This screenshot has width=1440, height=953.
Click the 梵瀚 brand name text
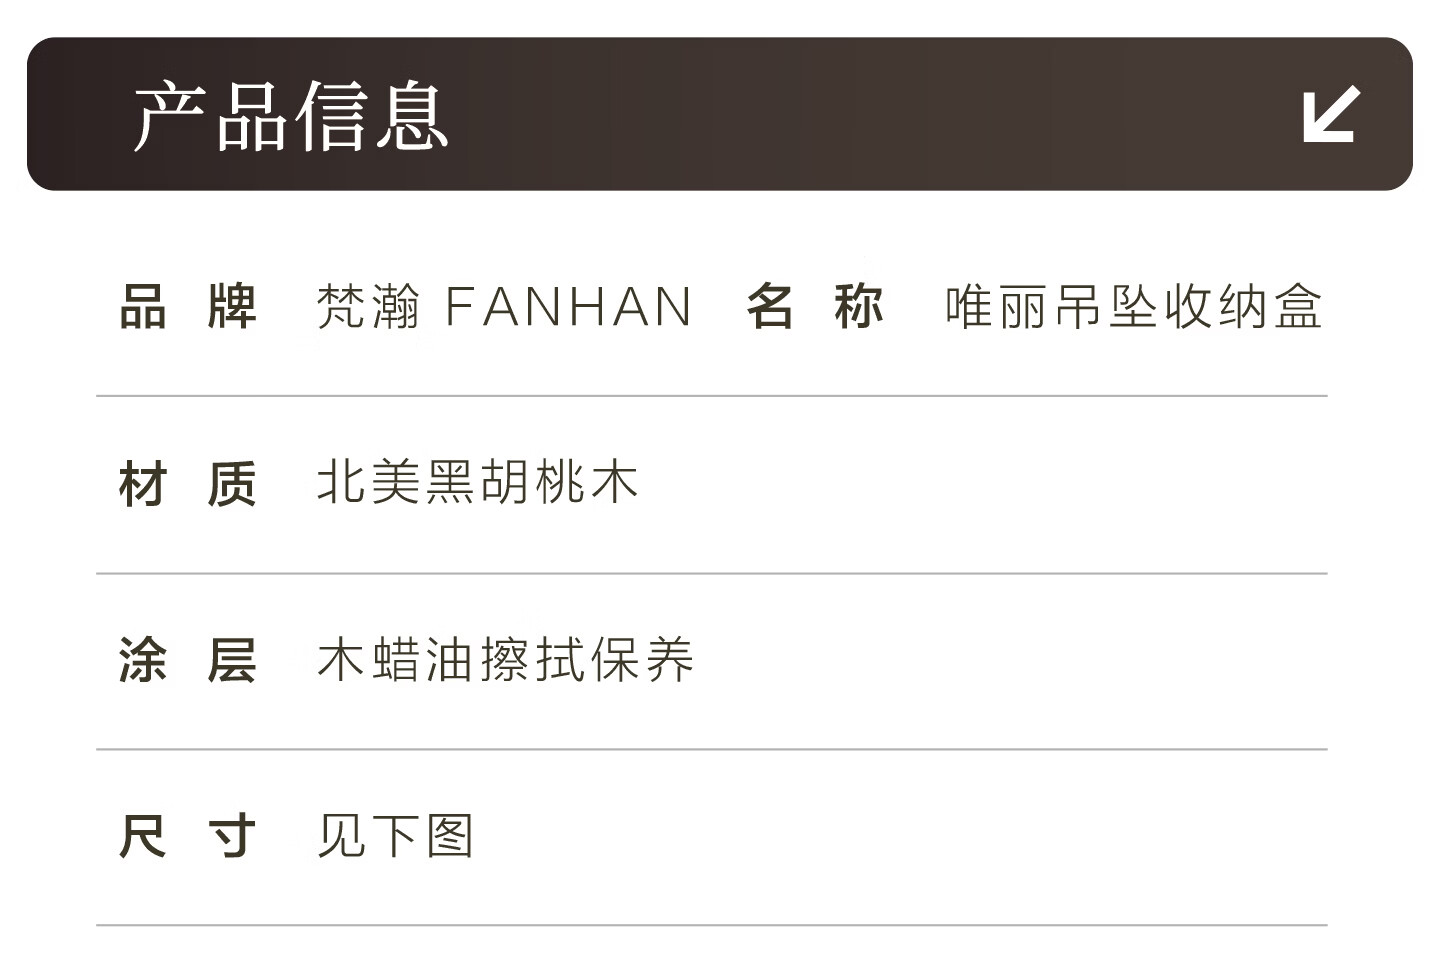368,307
